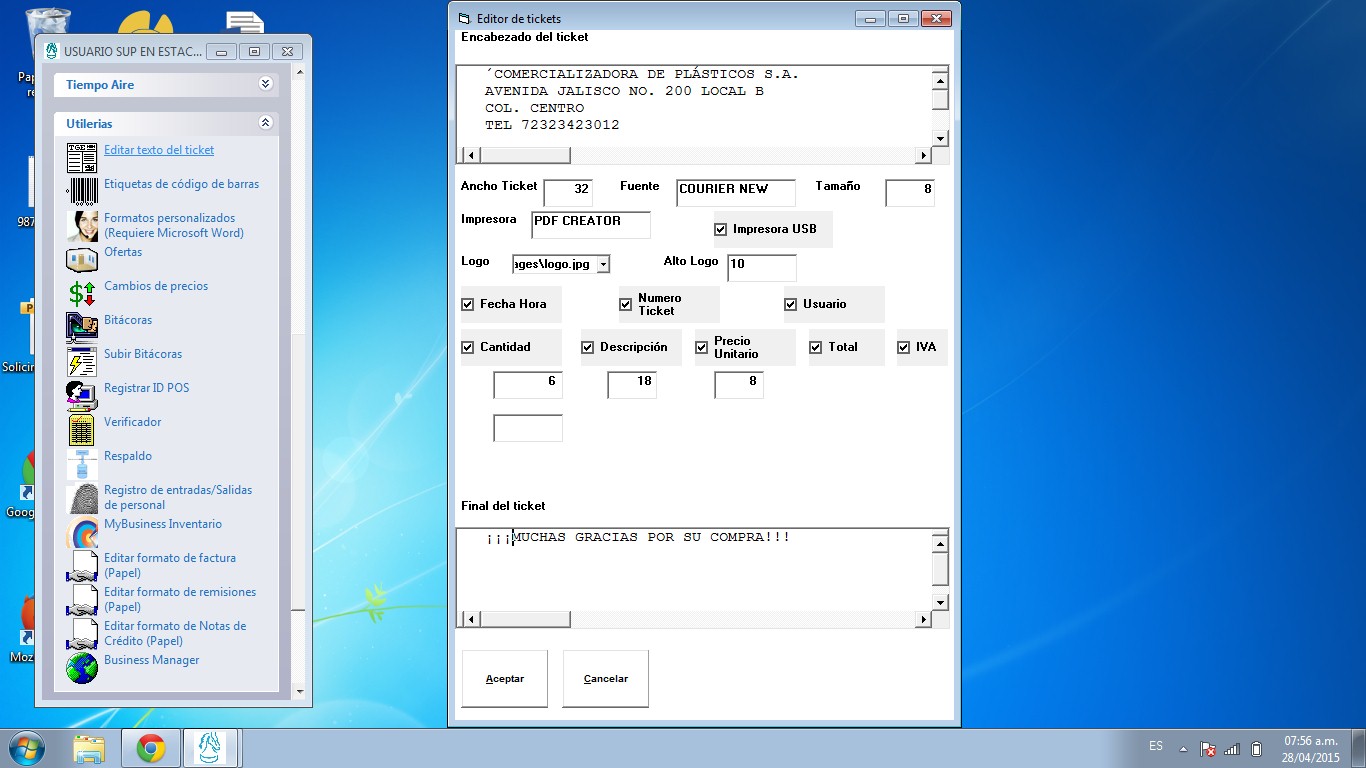Open the Logo file dropdown

[x=603, y=264]
